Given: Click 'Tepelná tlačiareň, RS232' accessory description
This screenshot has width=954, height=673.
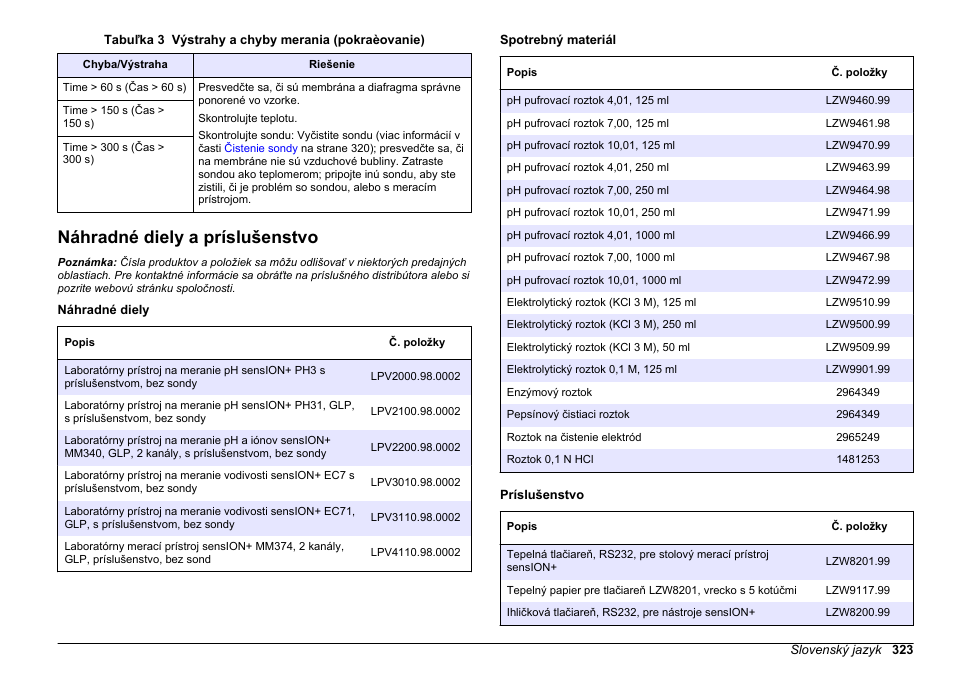Looking at the screenshot, I should [x=638, y=561].
